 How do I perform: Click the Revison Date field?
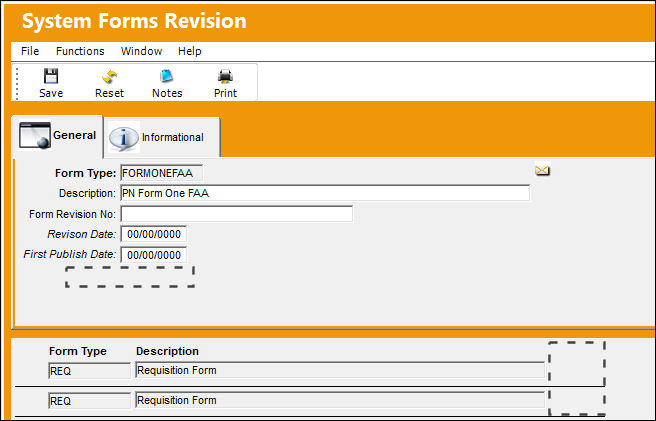(x=154, y=234)
